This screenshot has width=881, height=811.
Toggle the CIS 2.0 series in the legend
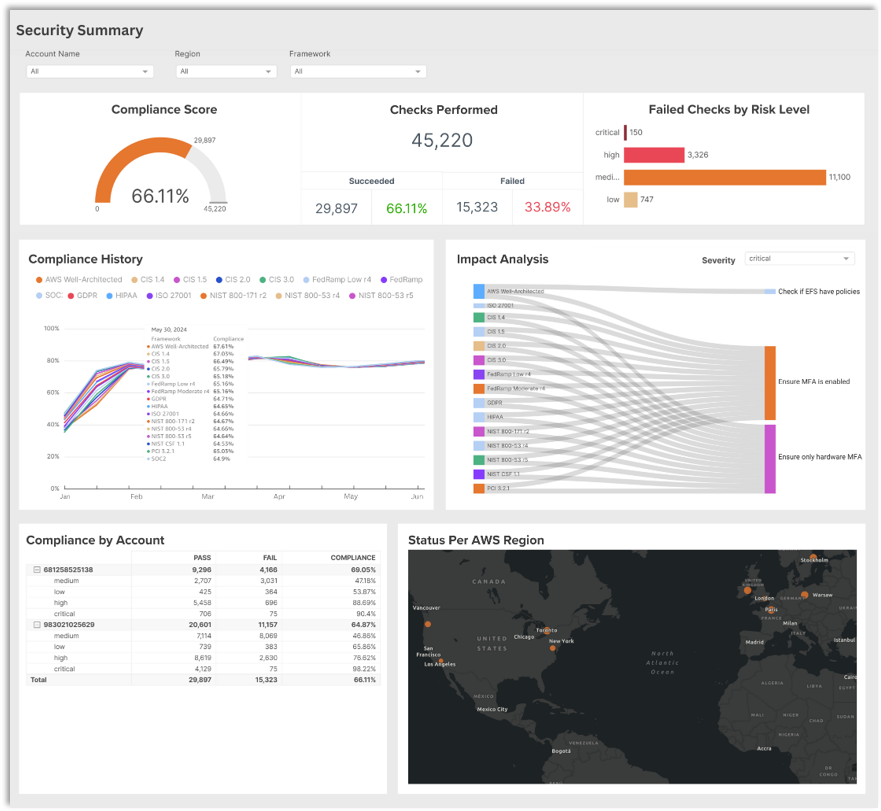(x=221, y=279)
